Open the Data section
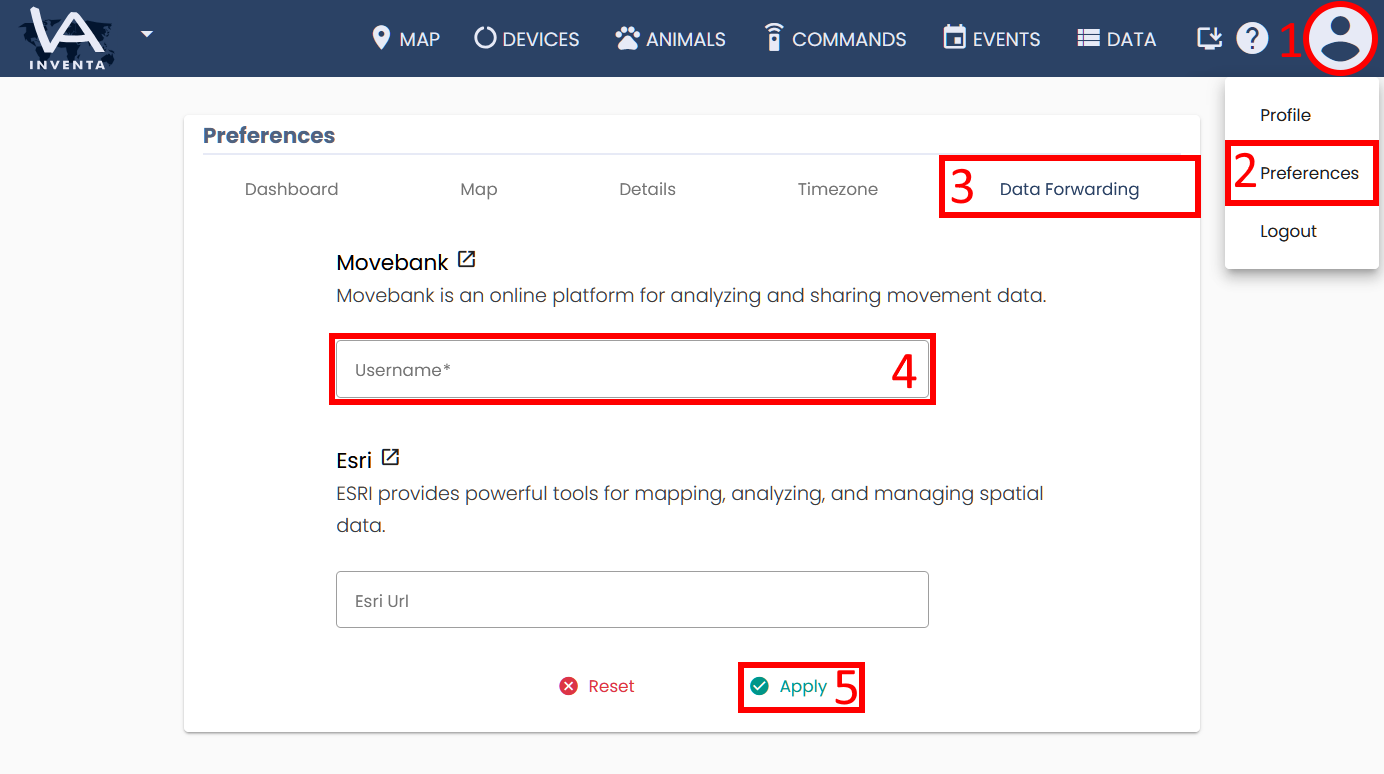Screen dimensions: 1384x774 1116,39
